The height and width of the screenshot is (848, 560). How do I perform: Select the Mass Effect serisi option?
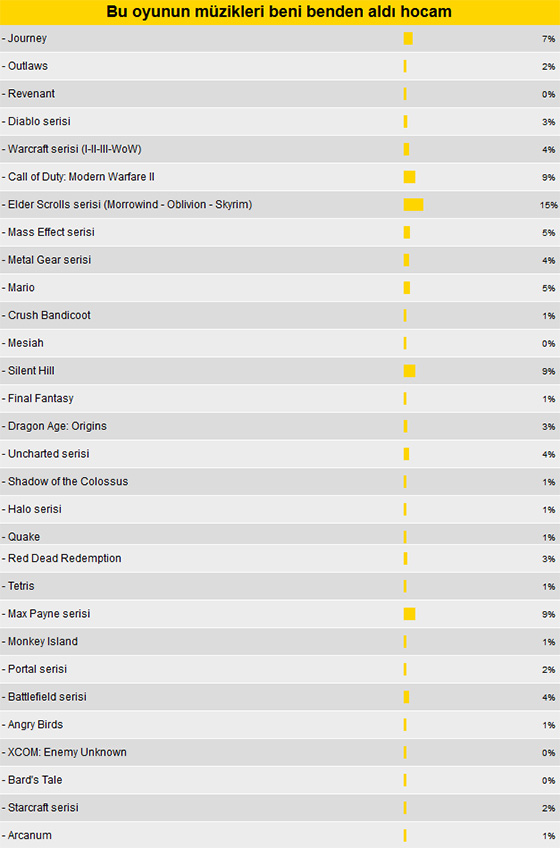tap(280, 232)
